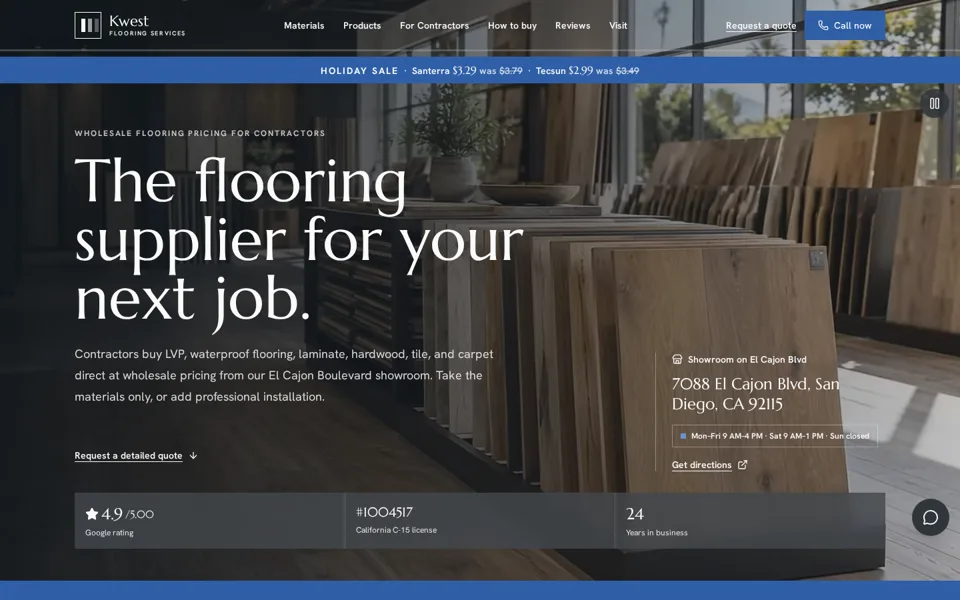Click the Wholesale flooring pricing for contractors tagline
Viewport: 960px width, 600px height.
[x=200, y=133]
